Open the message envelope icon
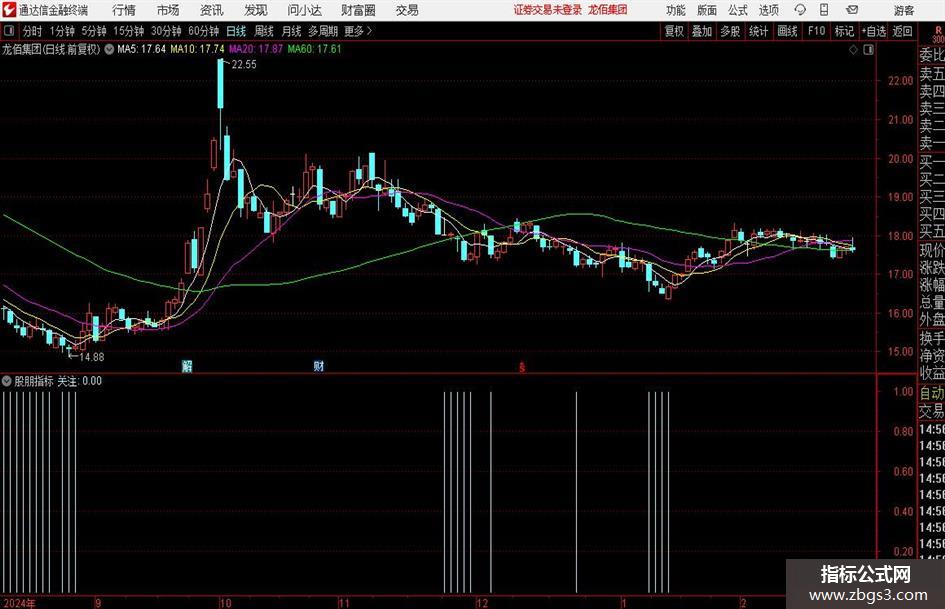Viewport: 945px width, 609px height. tap(852, 10)
